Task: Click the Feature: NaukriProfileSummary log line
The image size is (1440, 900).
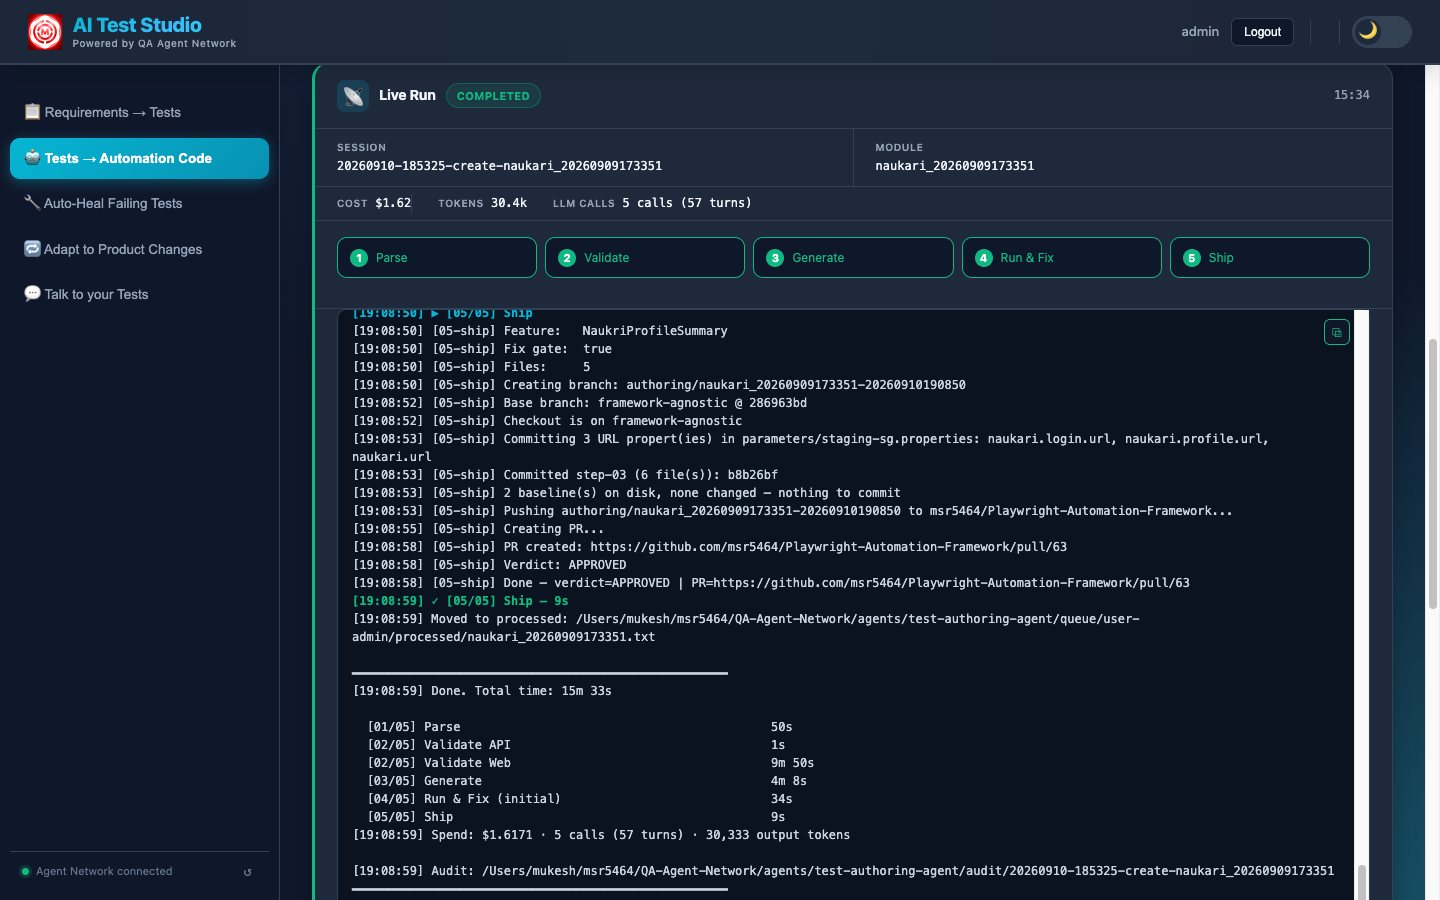Action: [x=540, y=331]
